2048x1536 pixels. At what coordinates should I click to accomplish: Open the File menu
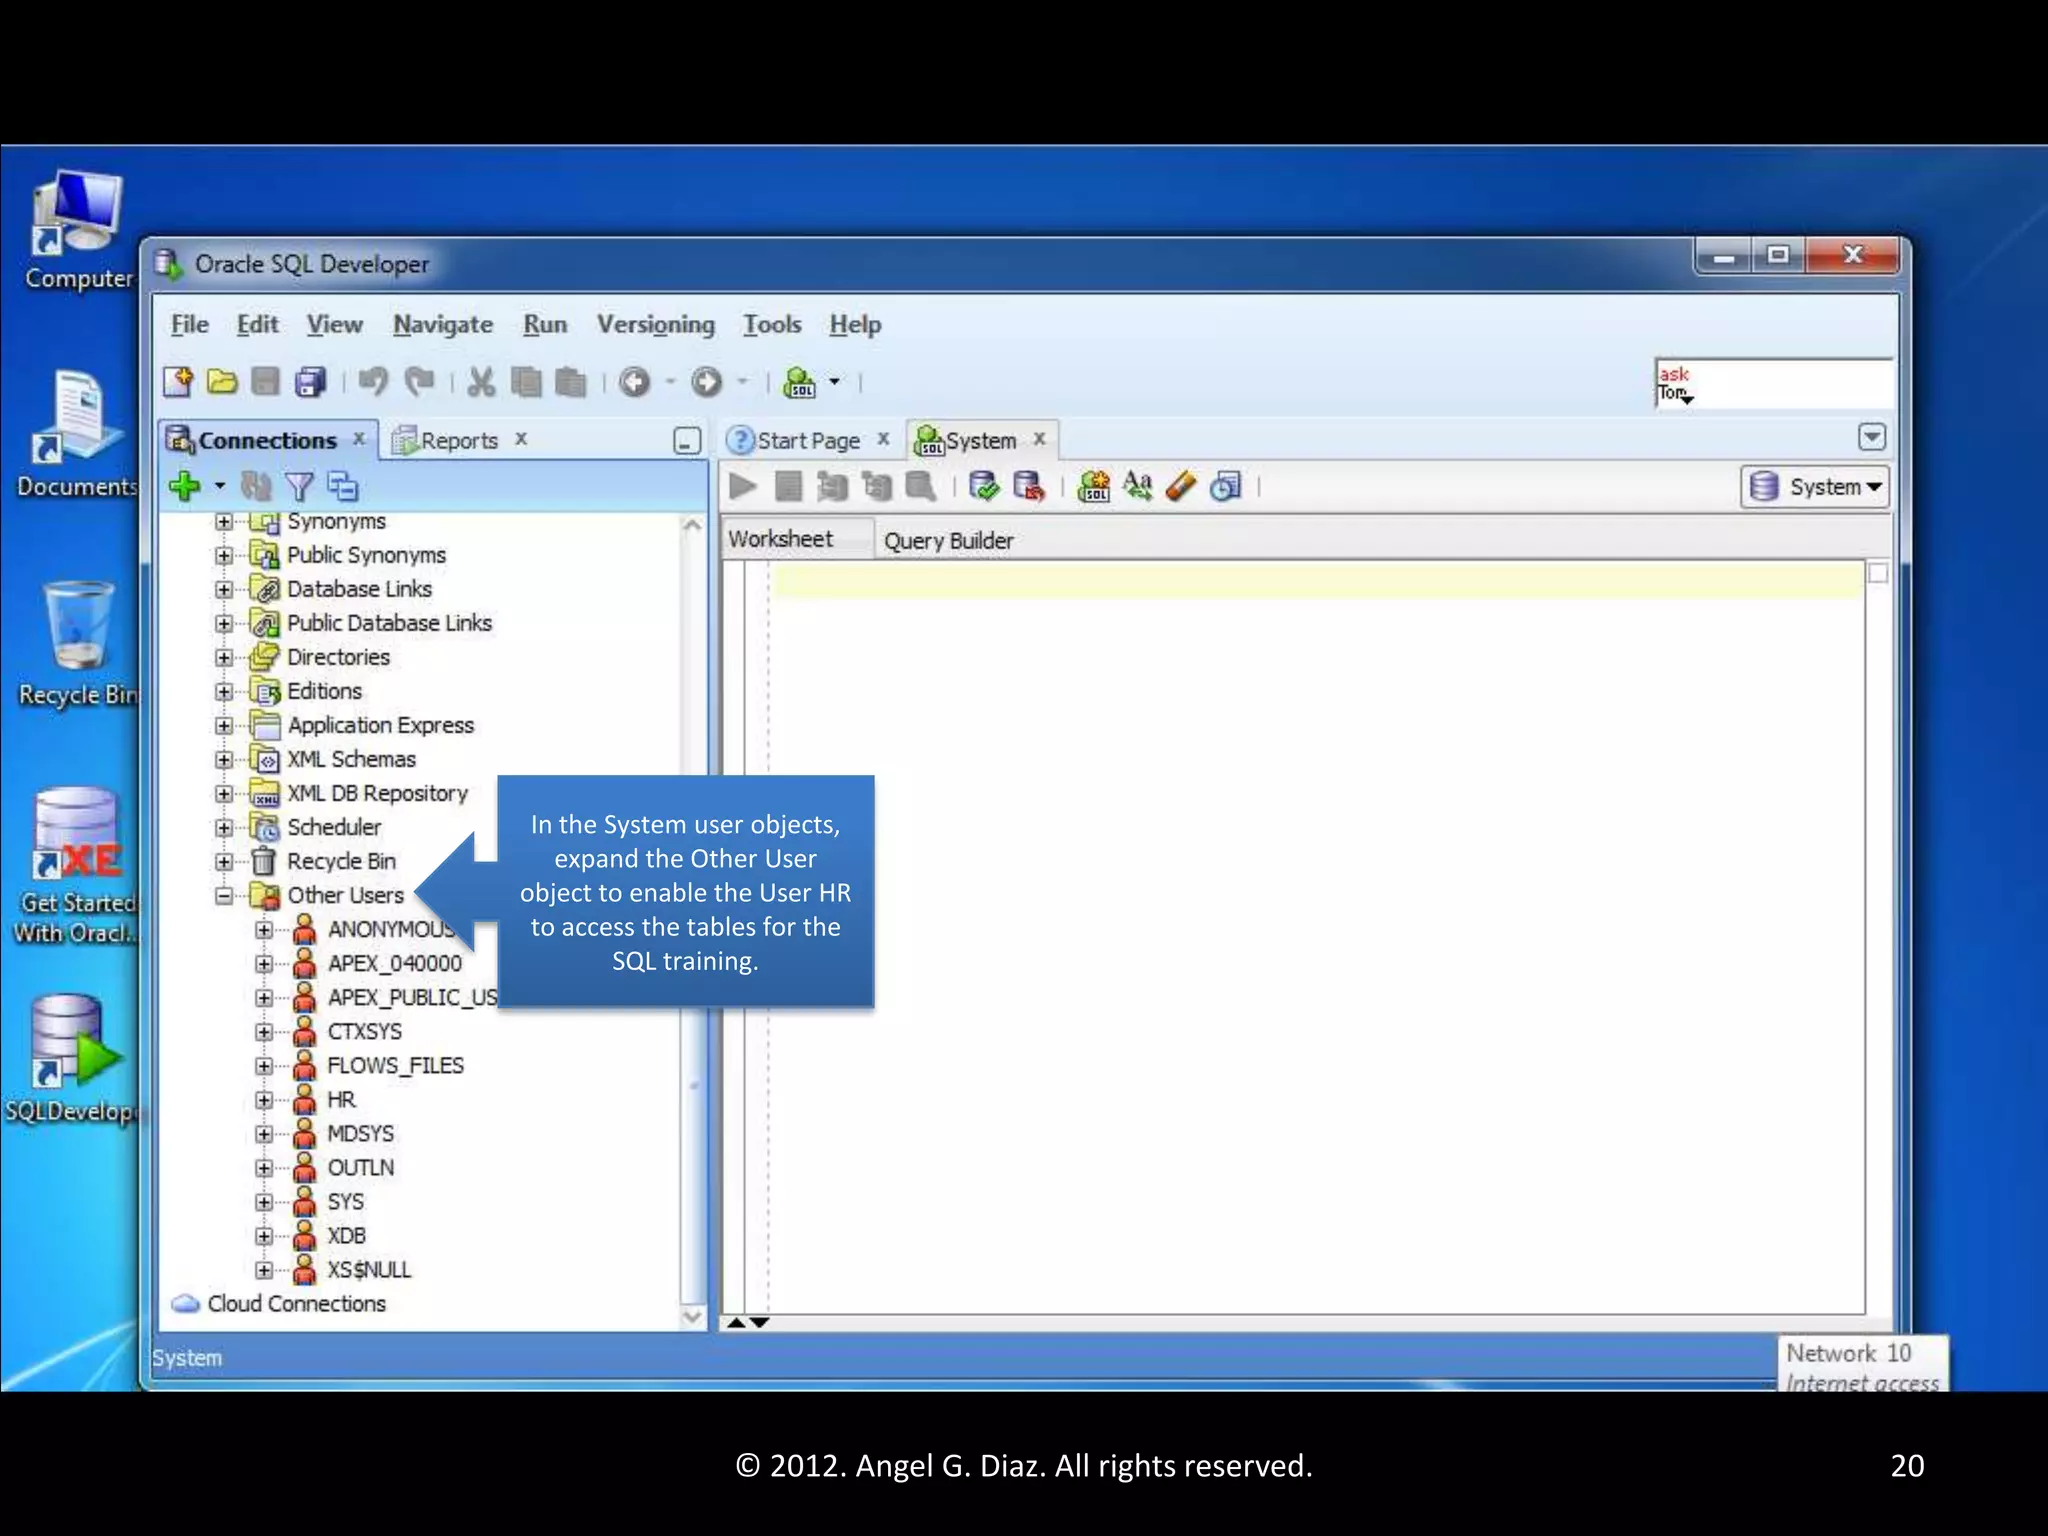[x=190, y=324]
